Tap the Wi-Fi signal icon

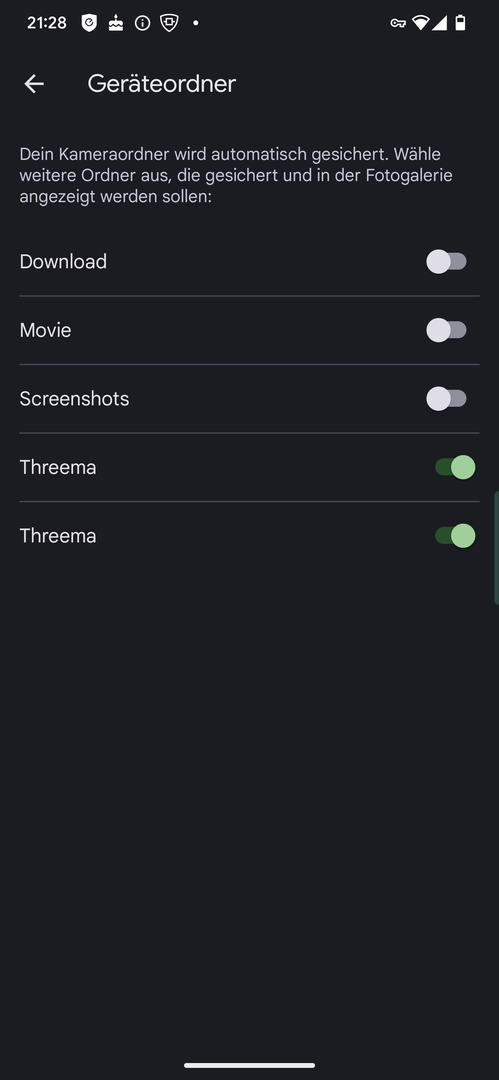click(420, 23)
